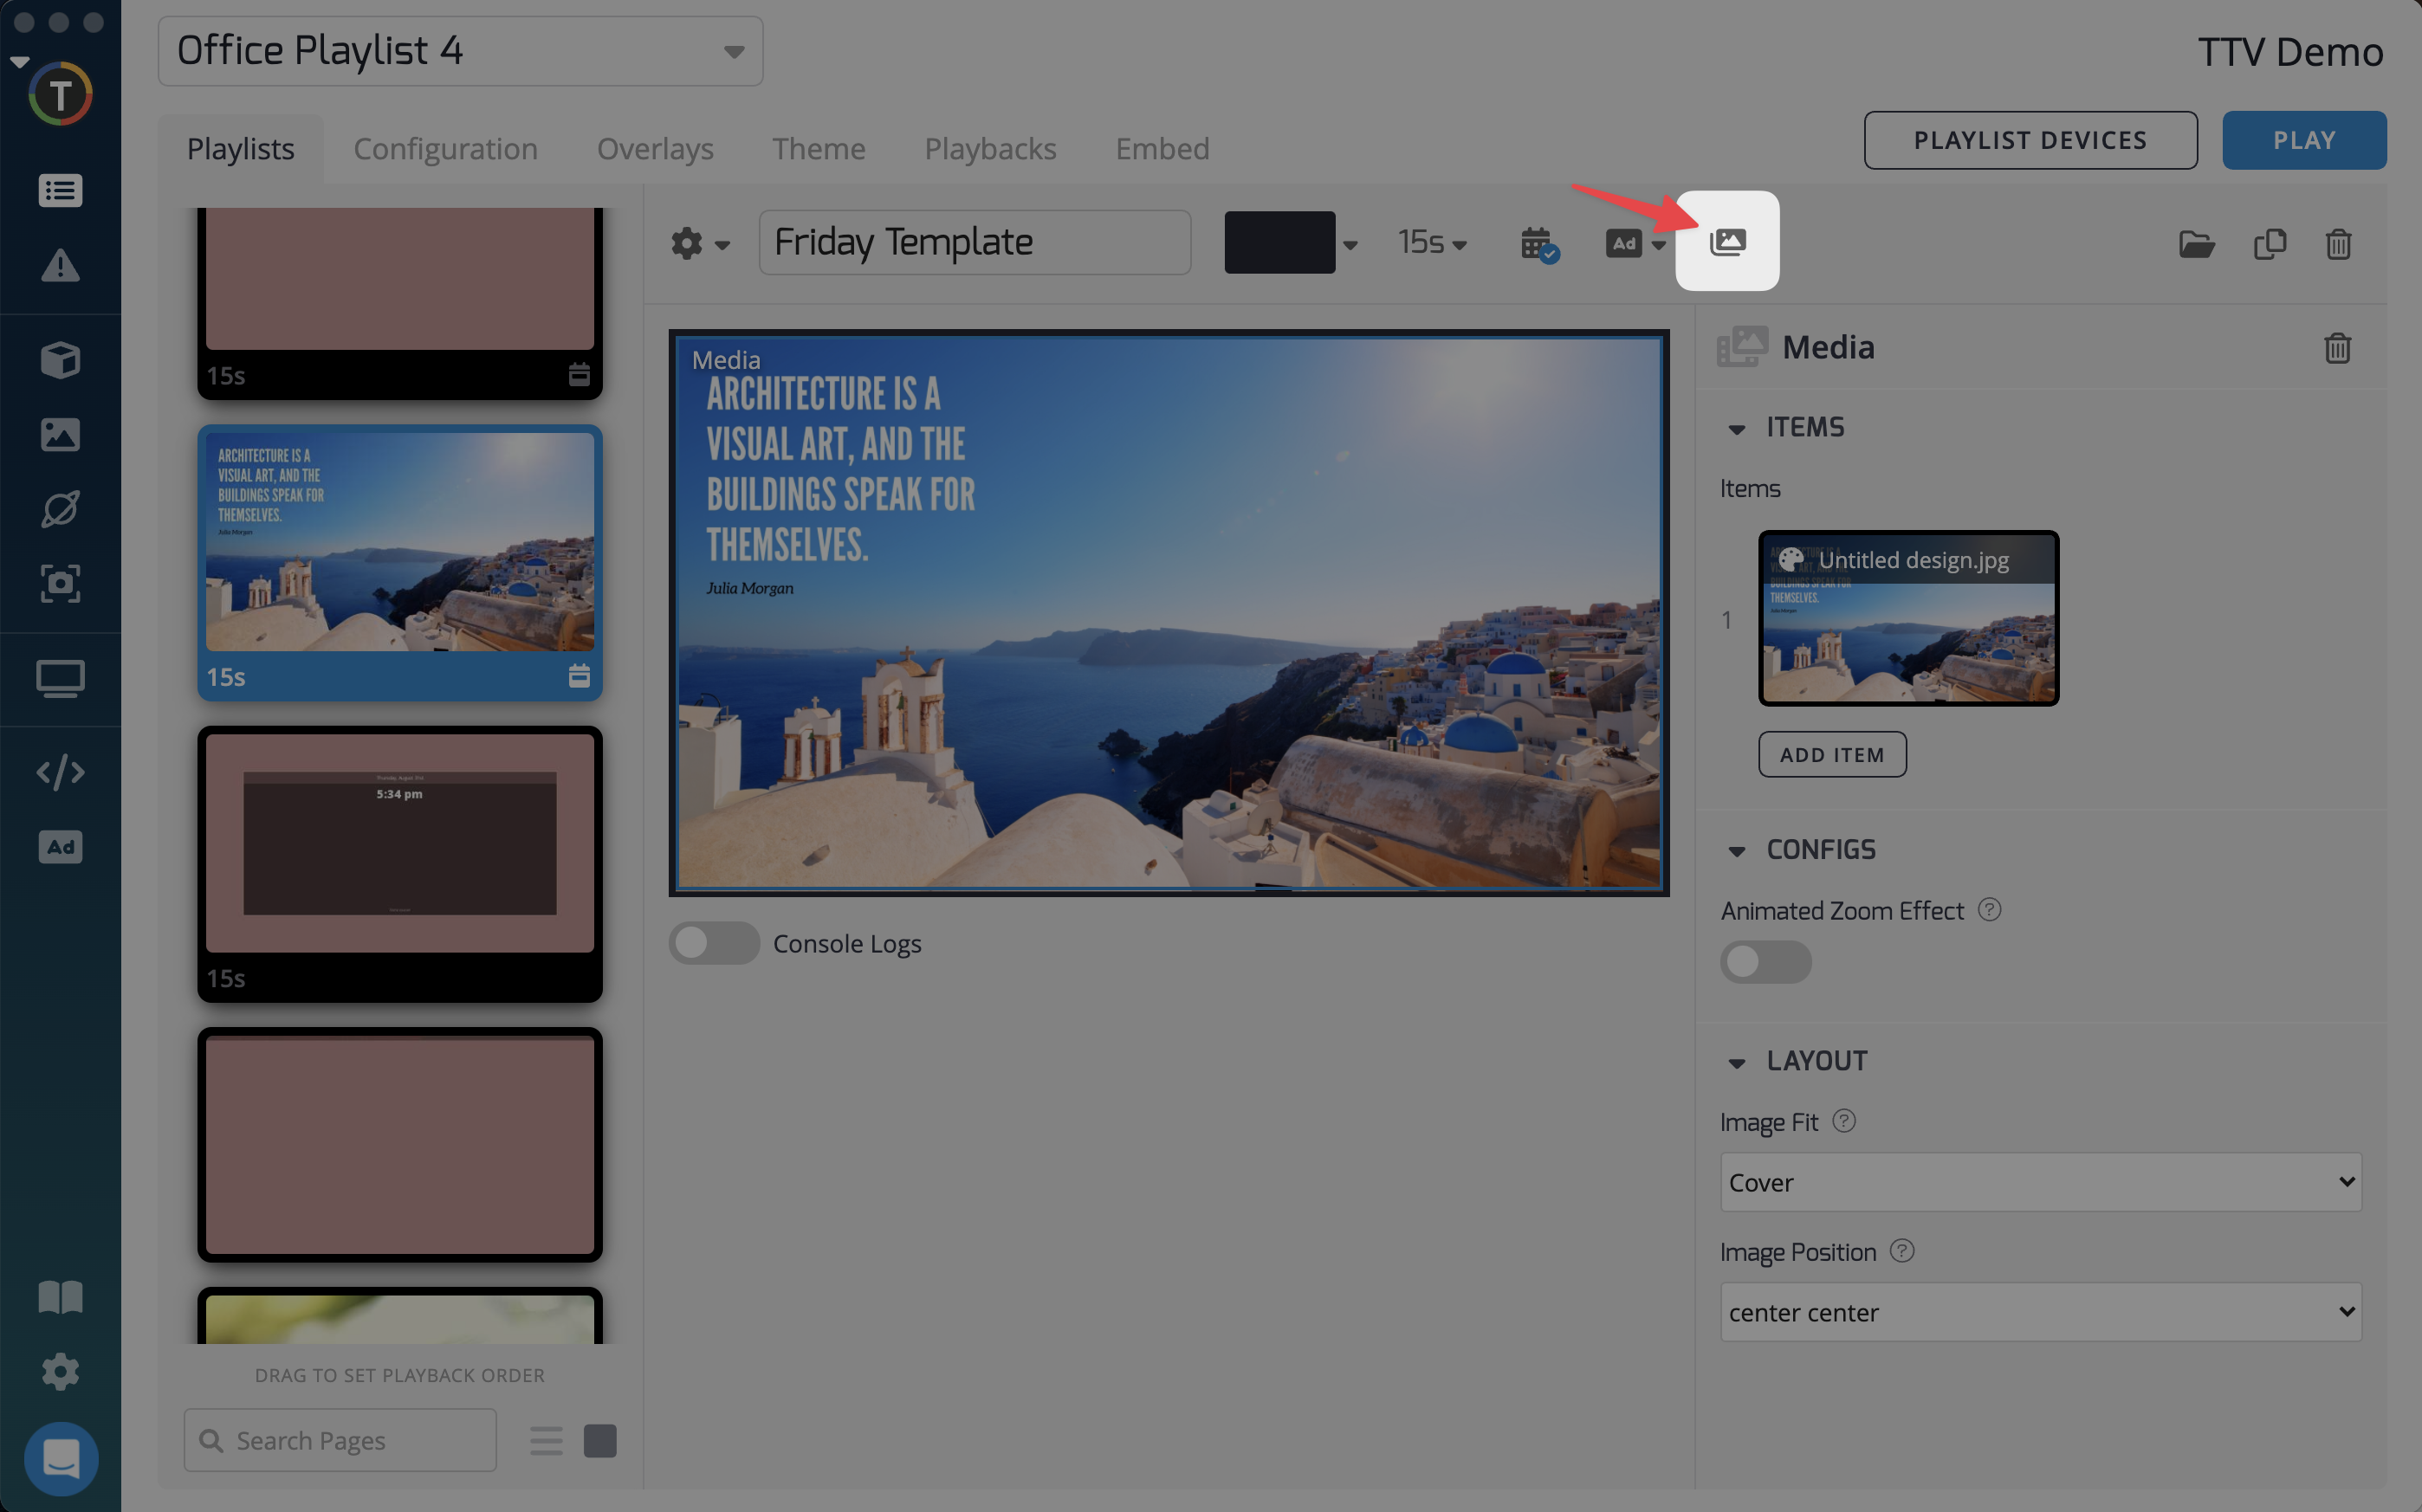Open the page schedule calendar icon
Screen dimensions: 2422x1512
point(1538,243)
